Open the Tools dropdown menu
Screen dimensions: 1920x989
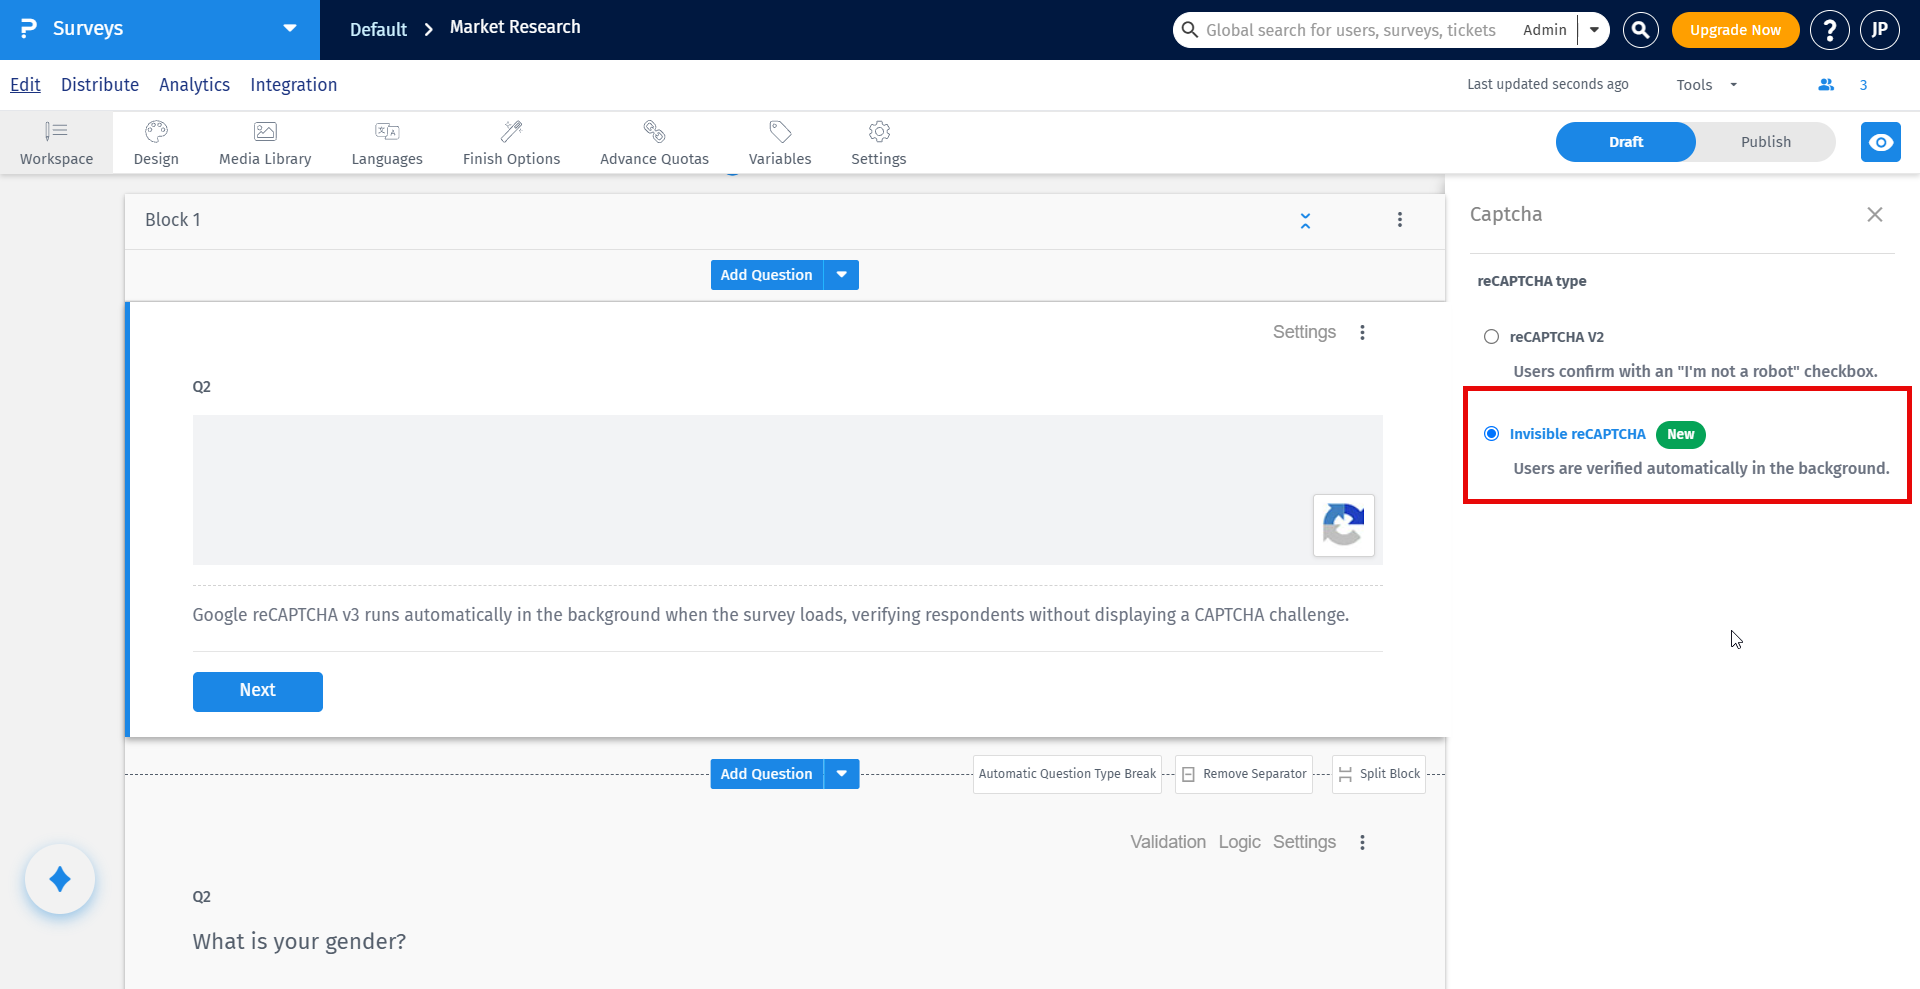[1707, 85]
